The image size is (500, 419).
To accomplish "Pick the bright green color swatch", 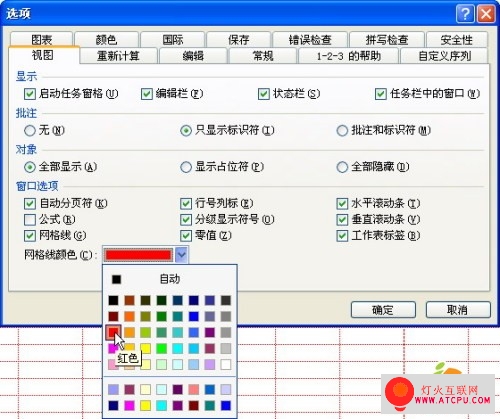I will pyautogui.click(x=161, y=348).
